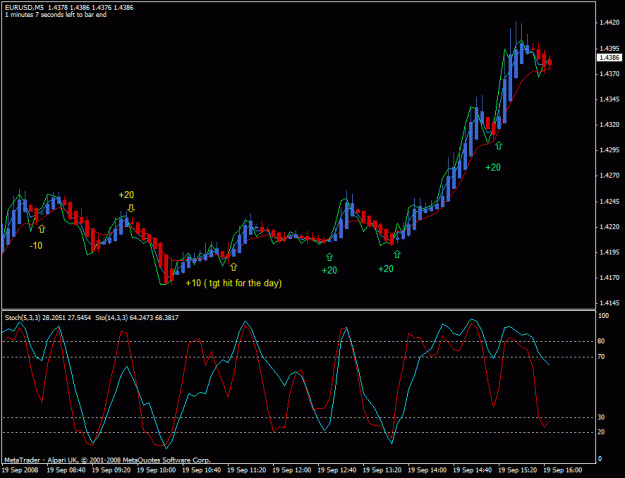The image size is (625, 478).
Task: Select the yellow down arrow below yellow +20
Action: tap(131, 209)
